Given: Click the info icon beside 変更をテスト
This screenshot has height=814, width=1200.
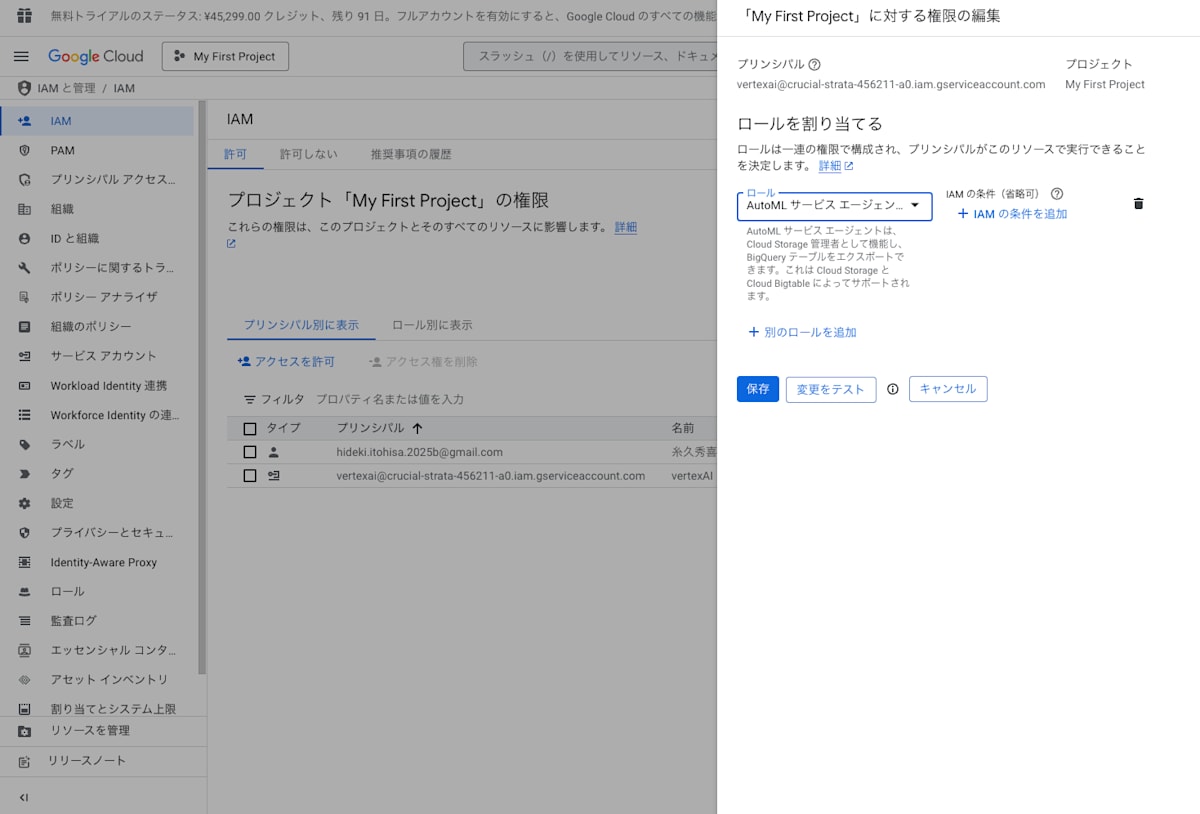Looking at the screenshot, I should tap(892, 389).
